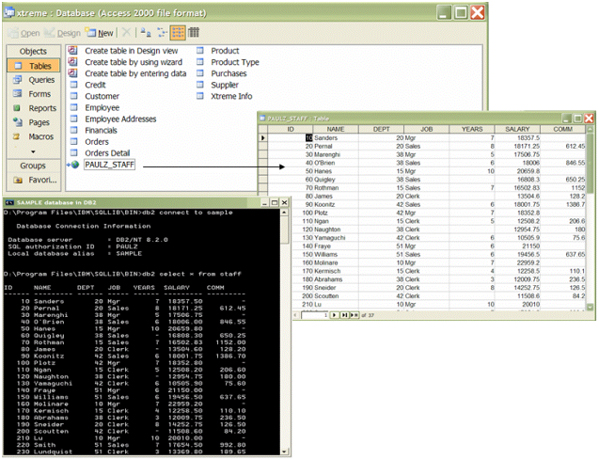The height and width of the screenshot is (460, 599).
Task: Switch to Details view icon
Action: tap(194, 32)
